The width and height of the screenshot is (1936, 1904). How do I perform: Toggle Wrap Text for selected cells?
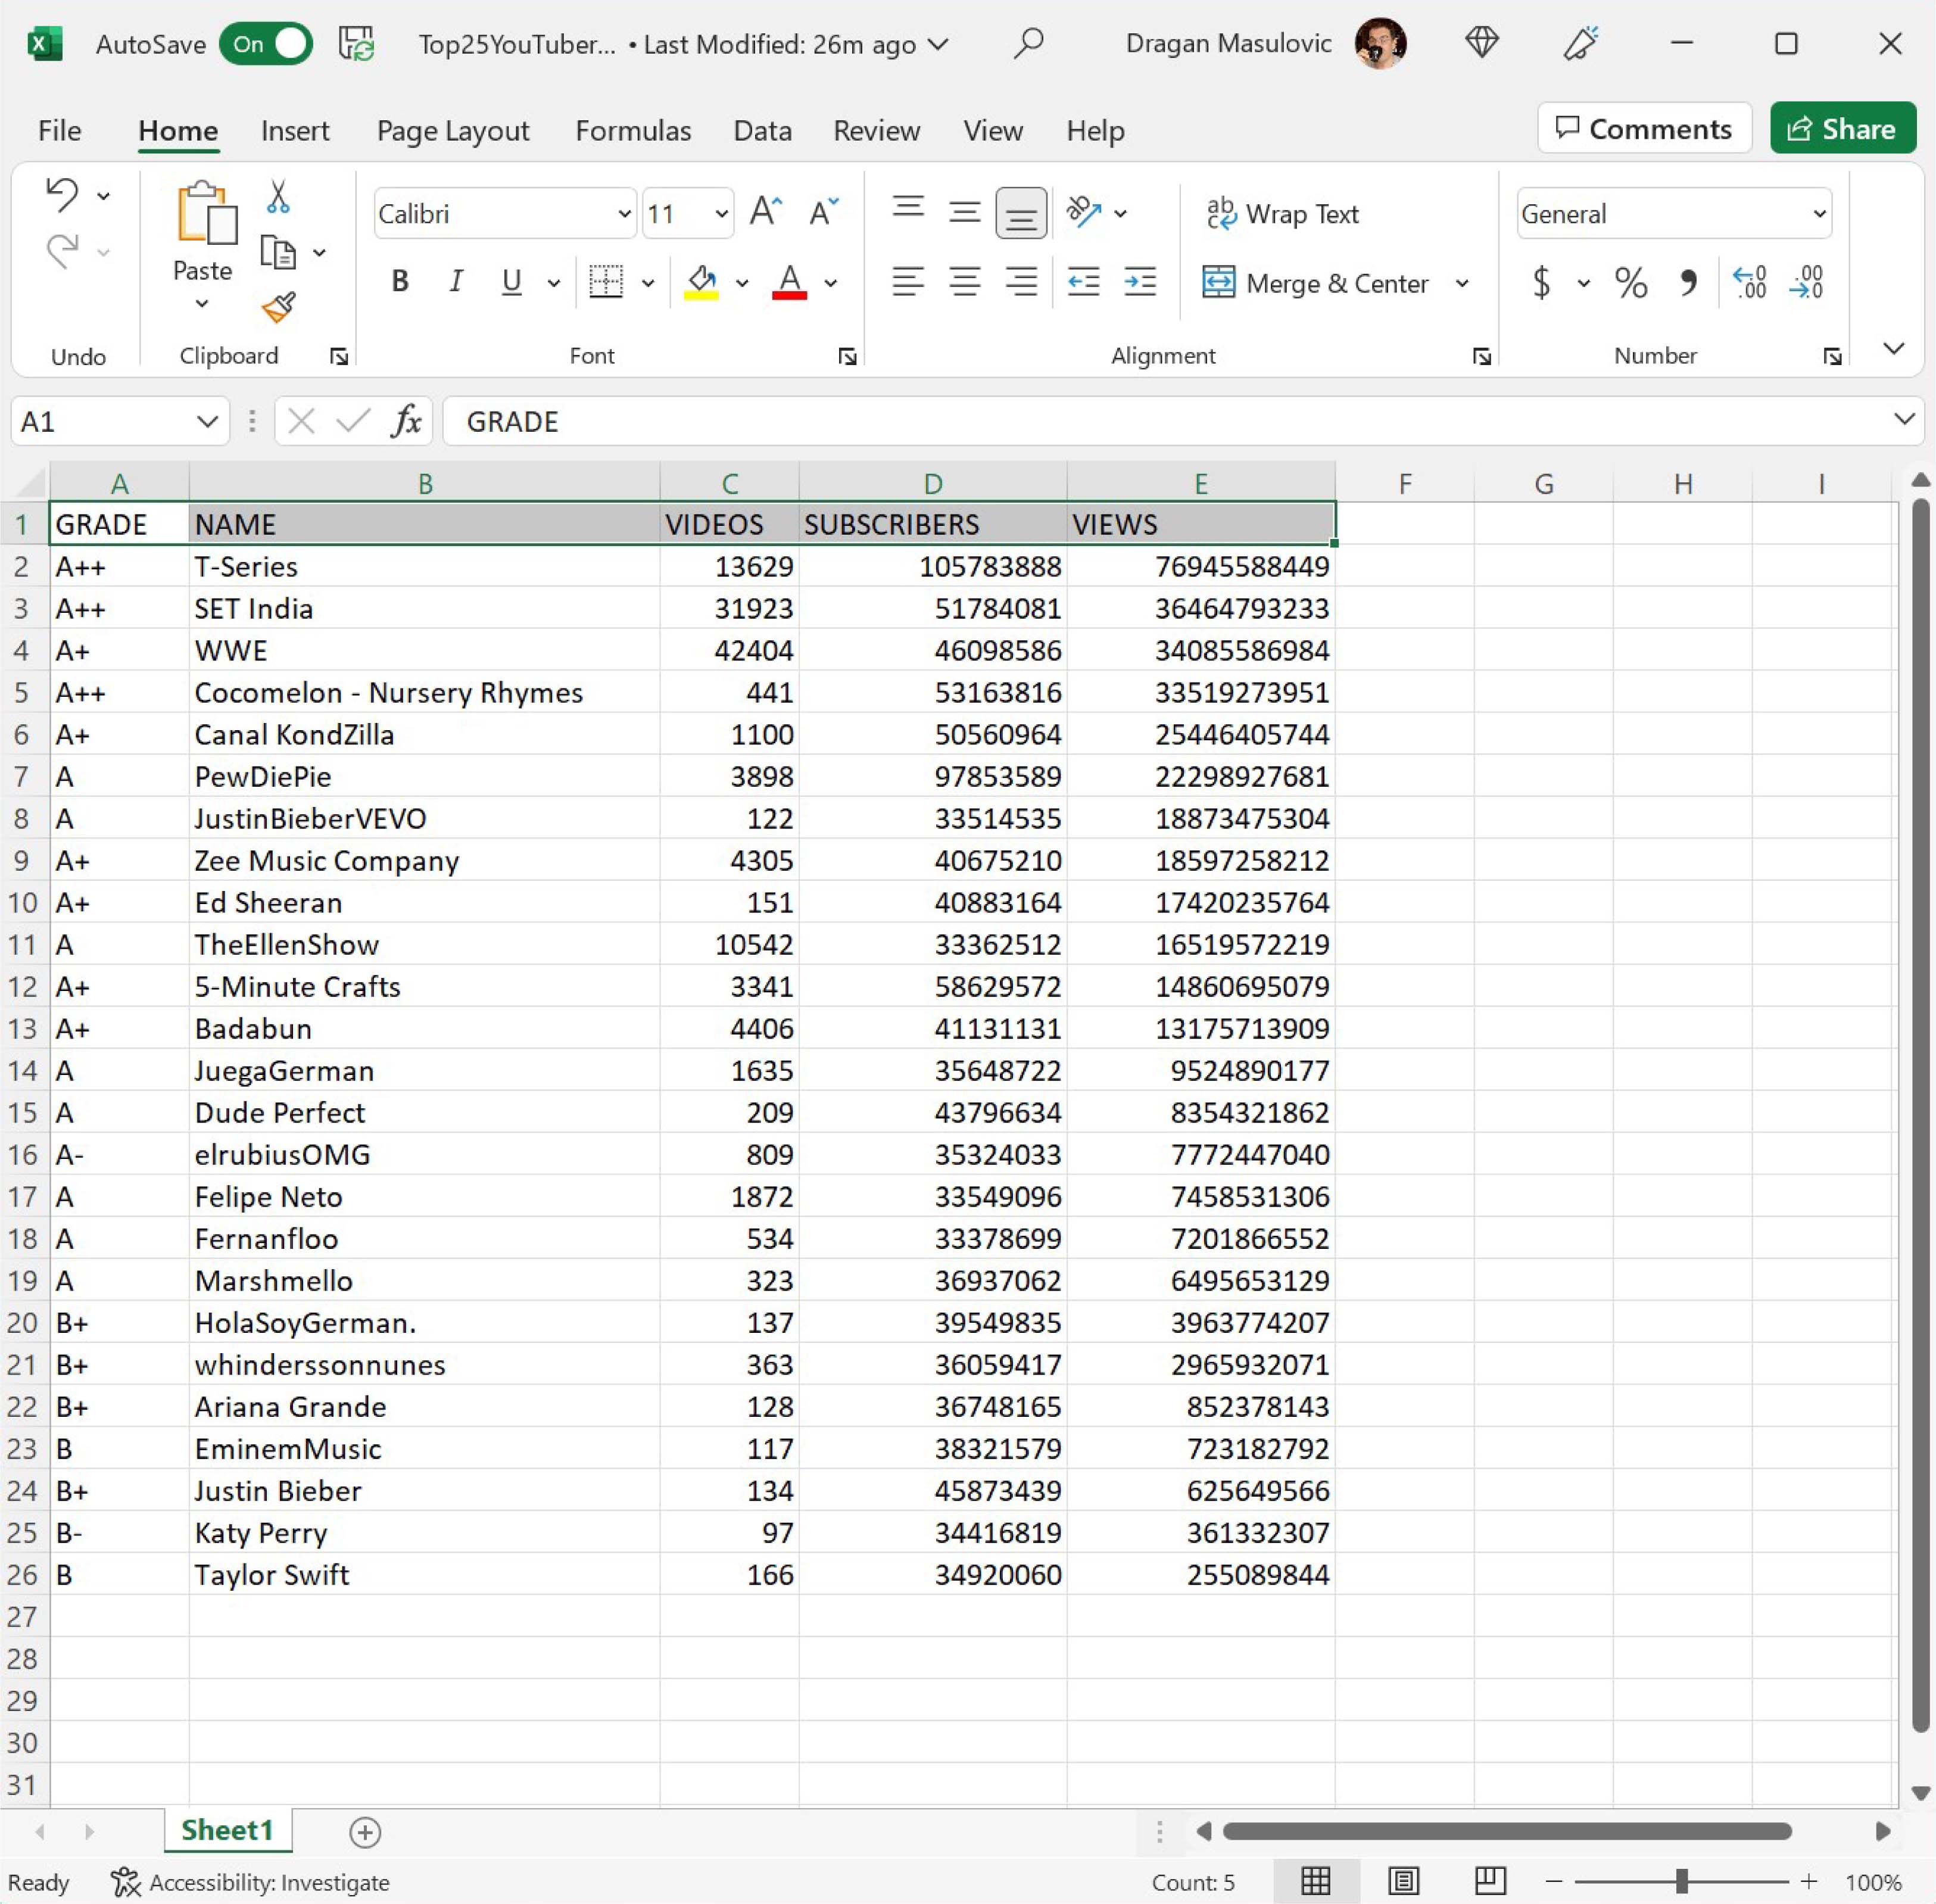pos(1283,214)
